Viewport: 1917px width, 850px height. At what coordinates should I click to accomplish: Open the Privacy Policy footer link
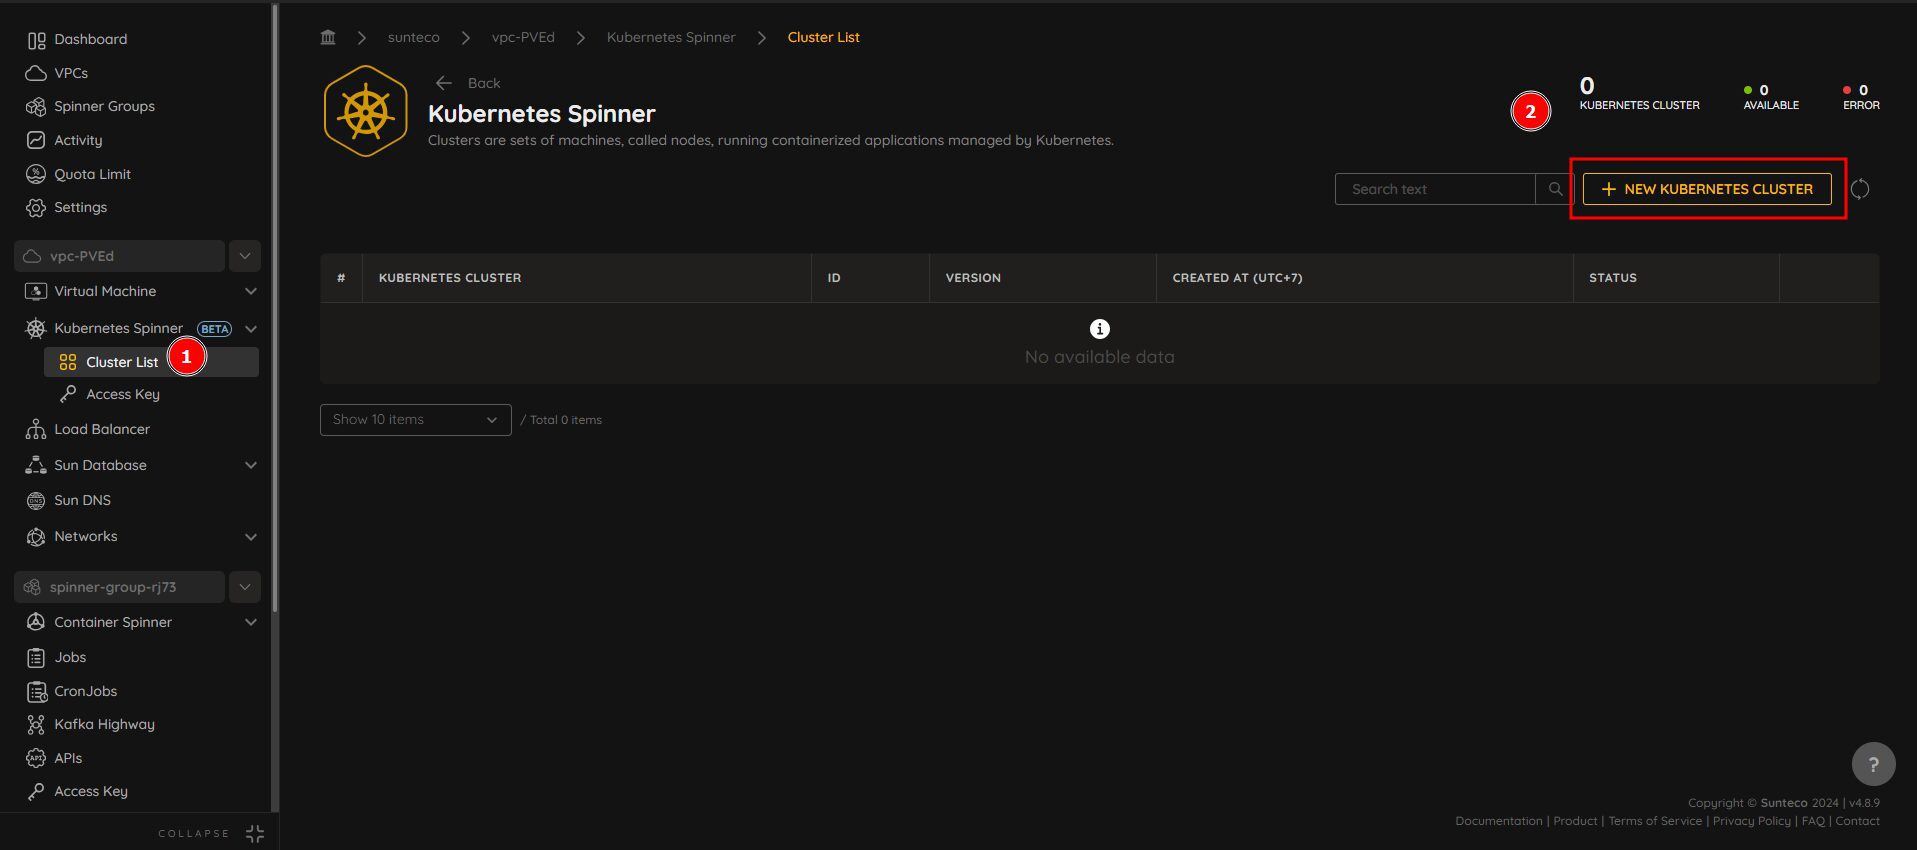click(1752, 821)
